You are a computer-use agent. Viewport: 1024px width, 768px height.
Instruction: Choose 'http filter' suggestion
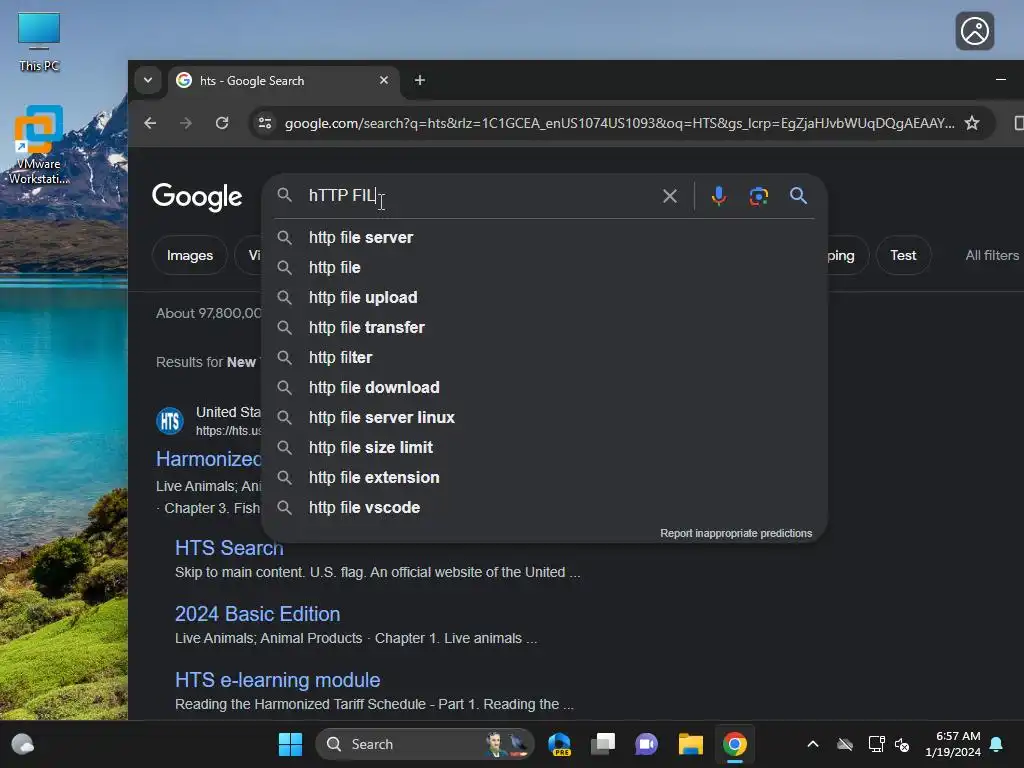(x=545, y=357)
